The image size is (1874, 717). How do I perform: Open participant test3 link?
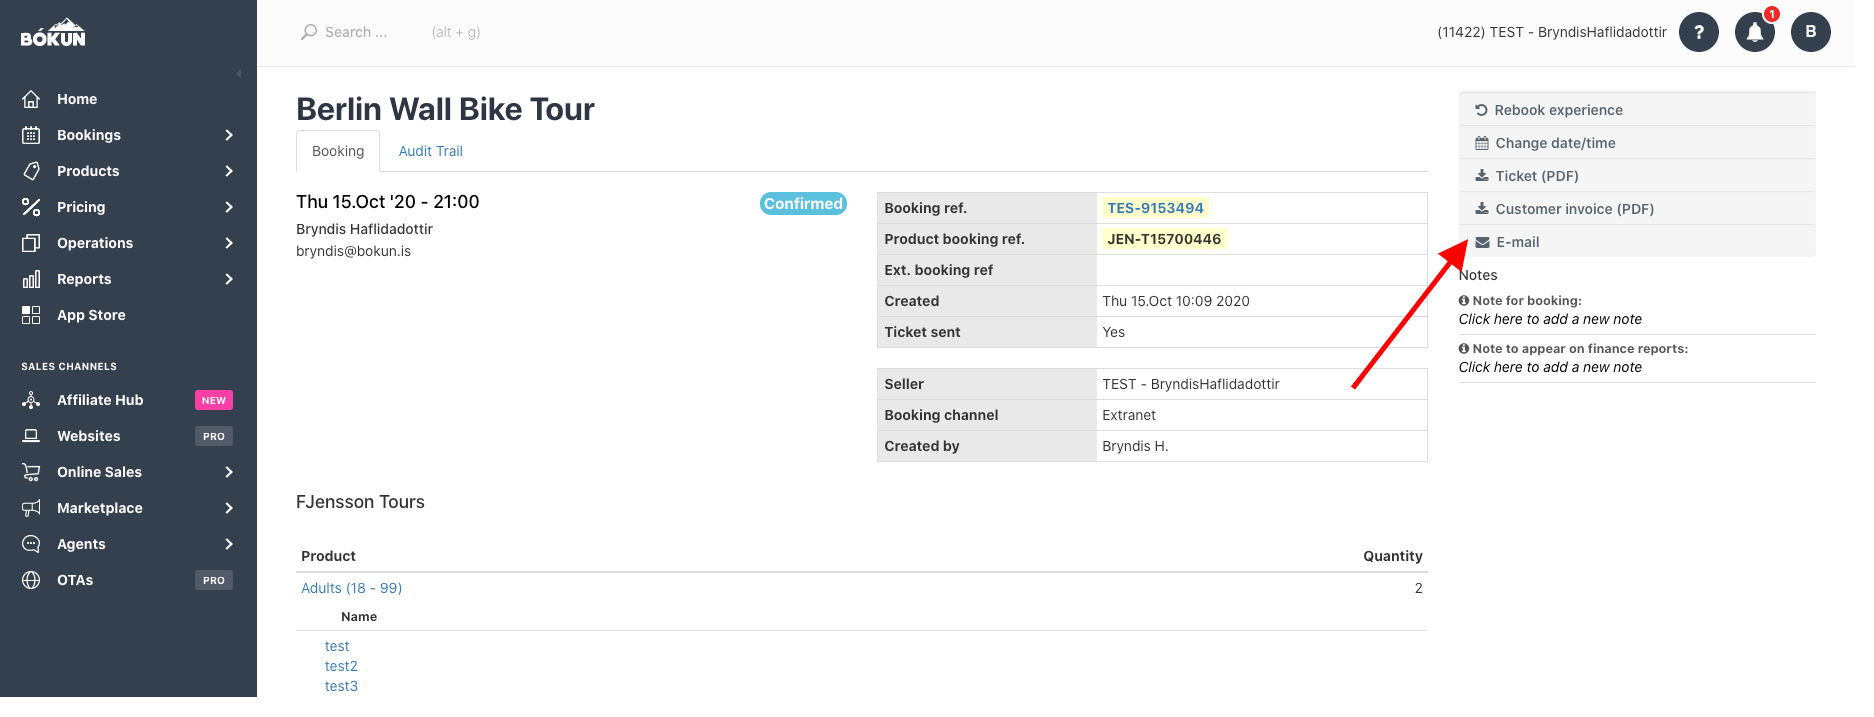point(341,686)
